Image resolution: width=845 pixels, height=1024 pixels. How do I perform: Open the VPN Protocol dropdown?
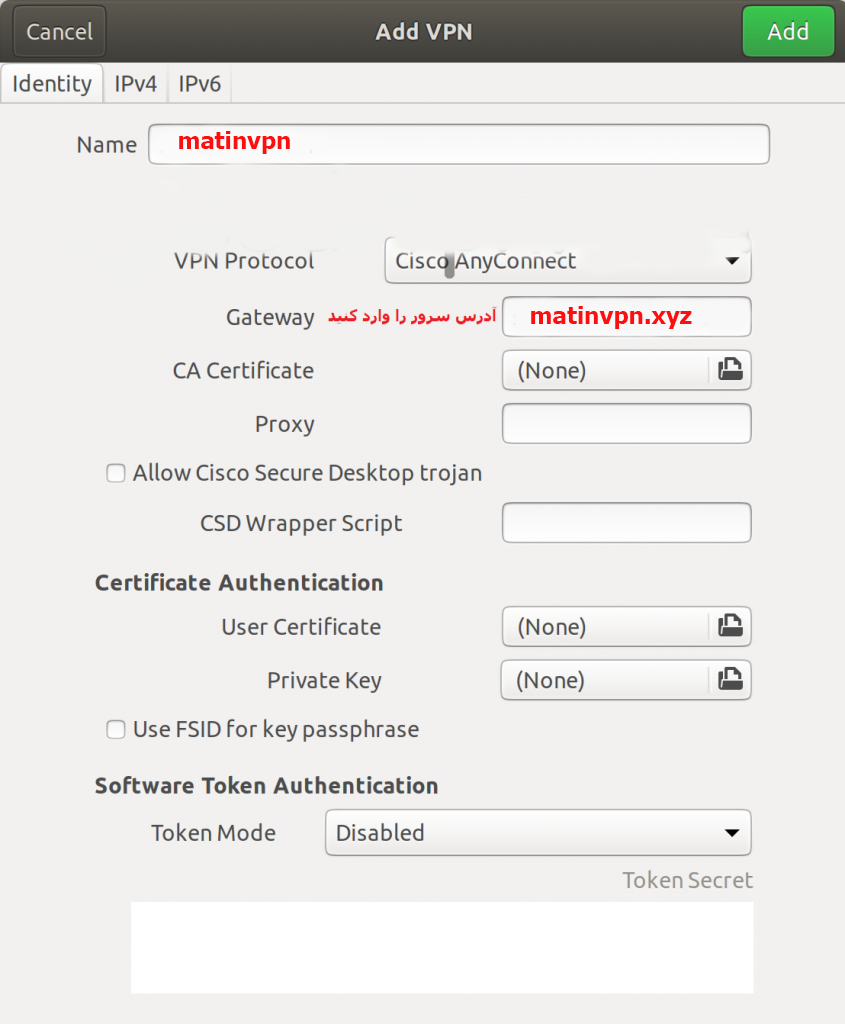pos(567,262)
